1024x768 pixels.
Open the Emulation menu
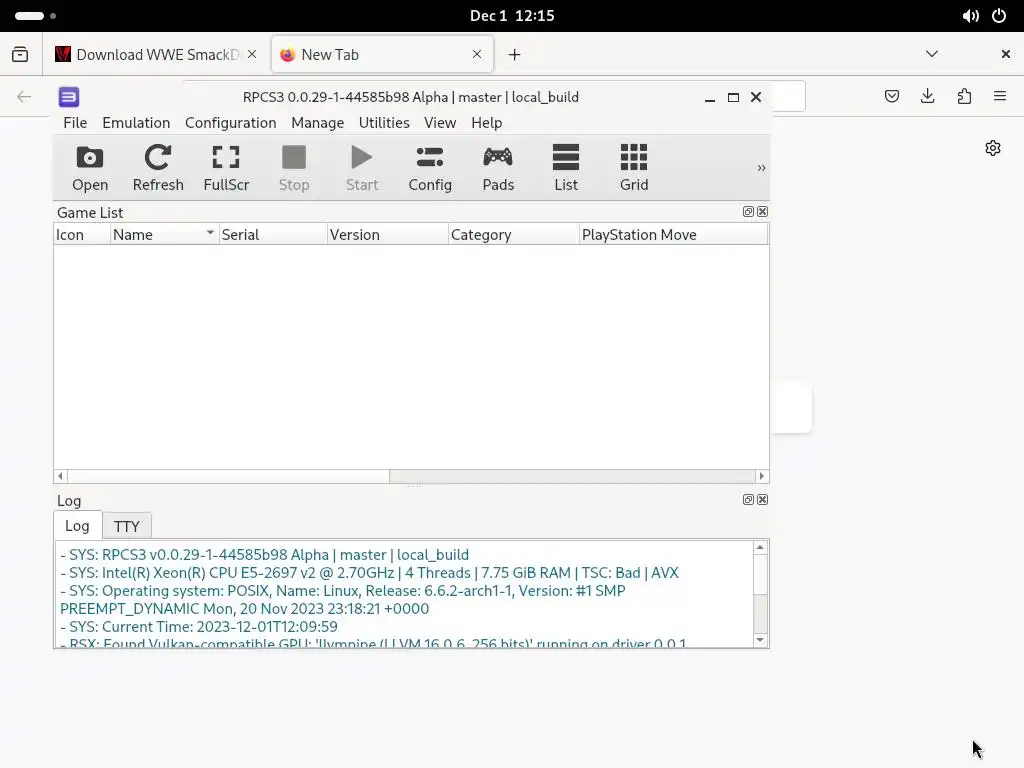coord(136,123)
